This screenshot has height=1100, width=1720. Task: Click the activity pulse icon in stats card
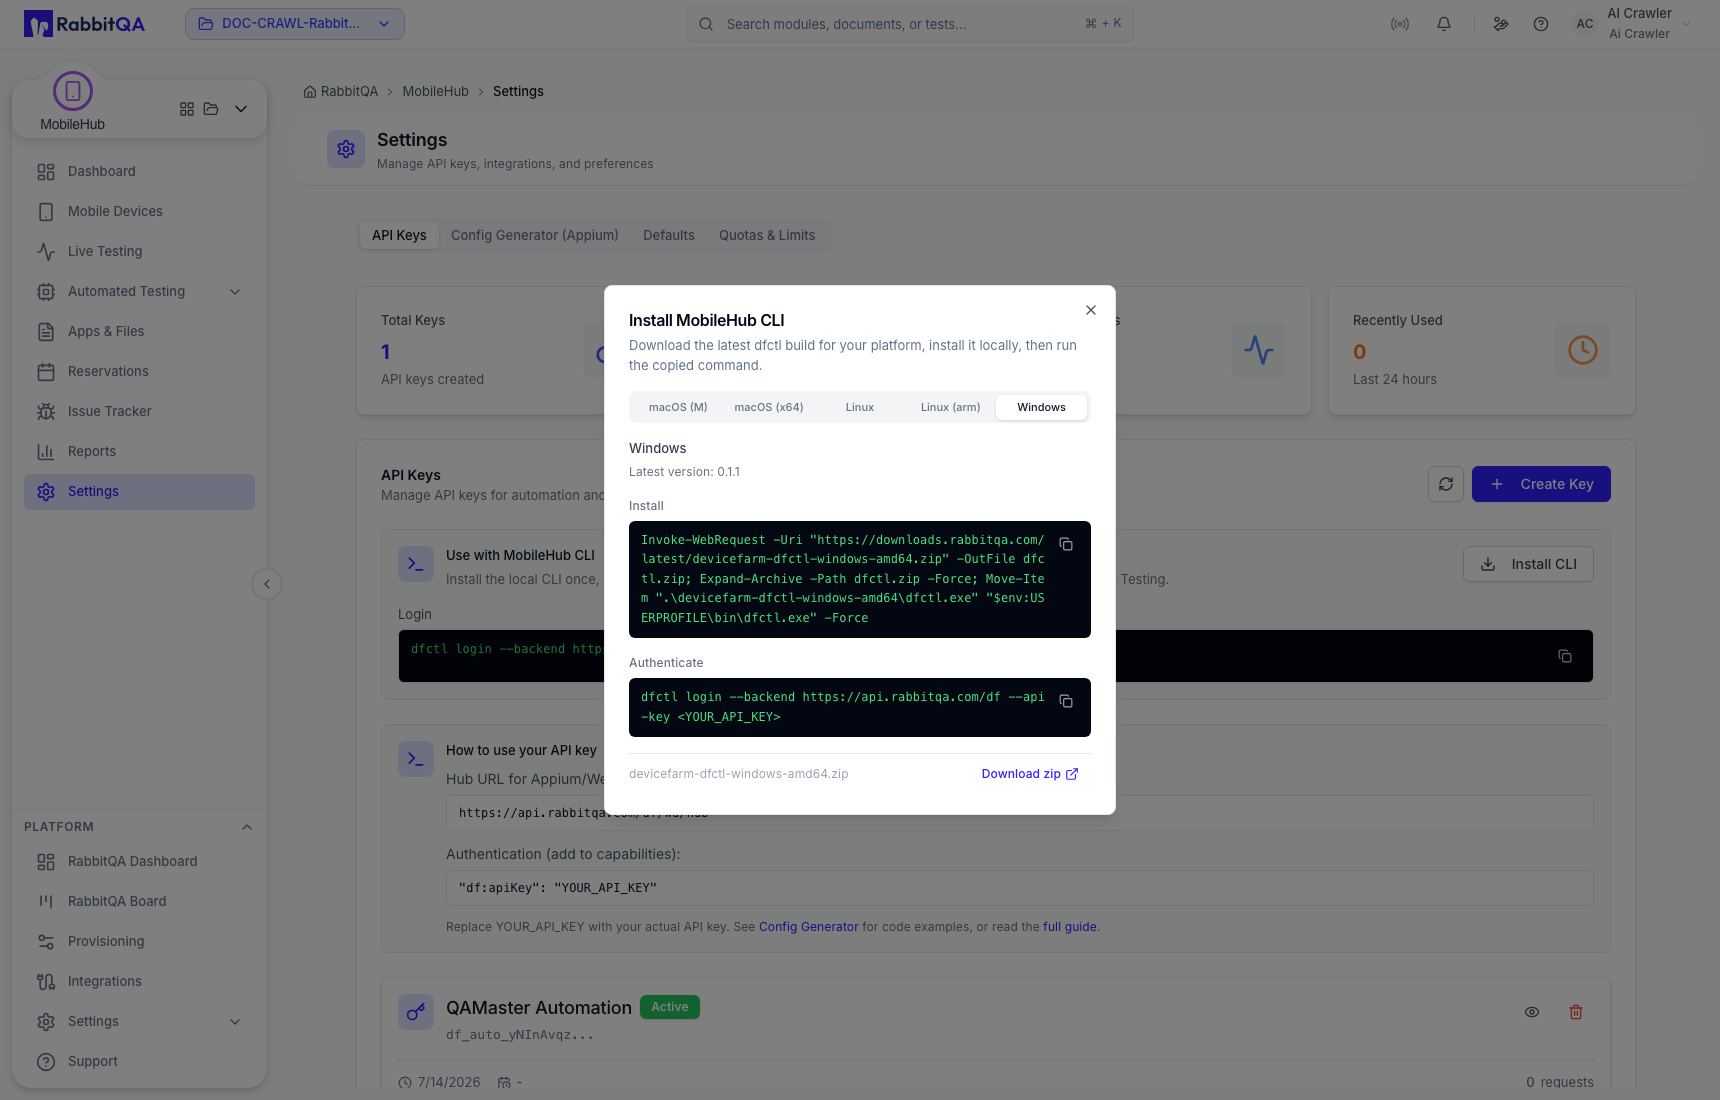[1259, 350]
